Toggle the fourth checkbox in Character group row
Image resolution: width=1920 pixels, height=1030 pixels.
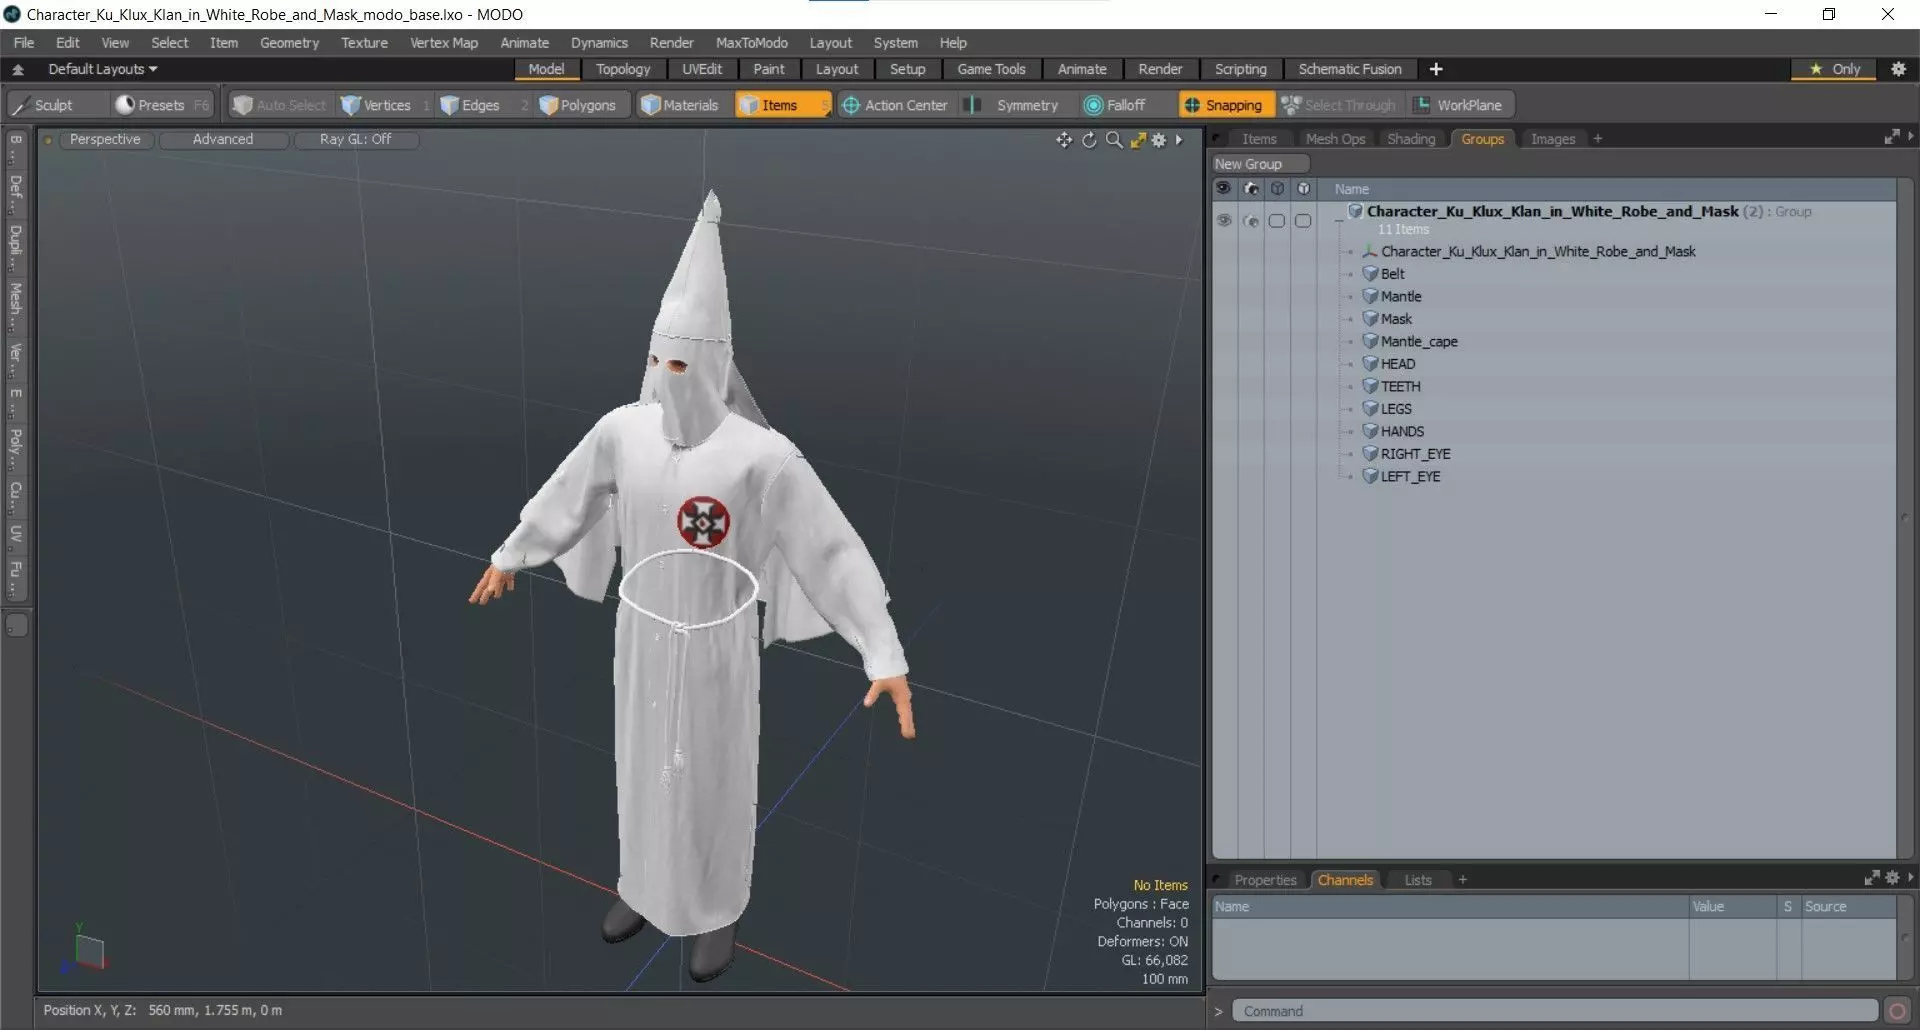coord(1303,220)
